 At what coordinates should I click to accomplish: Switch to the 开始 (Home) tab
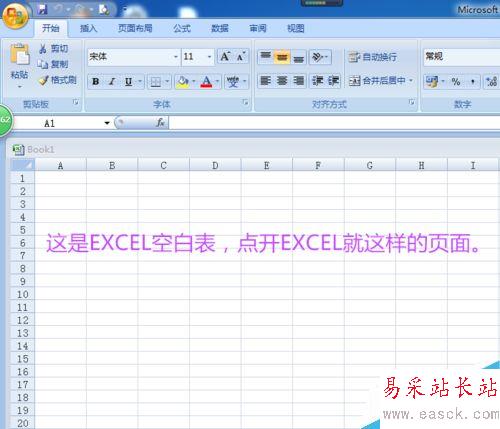point(51,28)
